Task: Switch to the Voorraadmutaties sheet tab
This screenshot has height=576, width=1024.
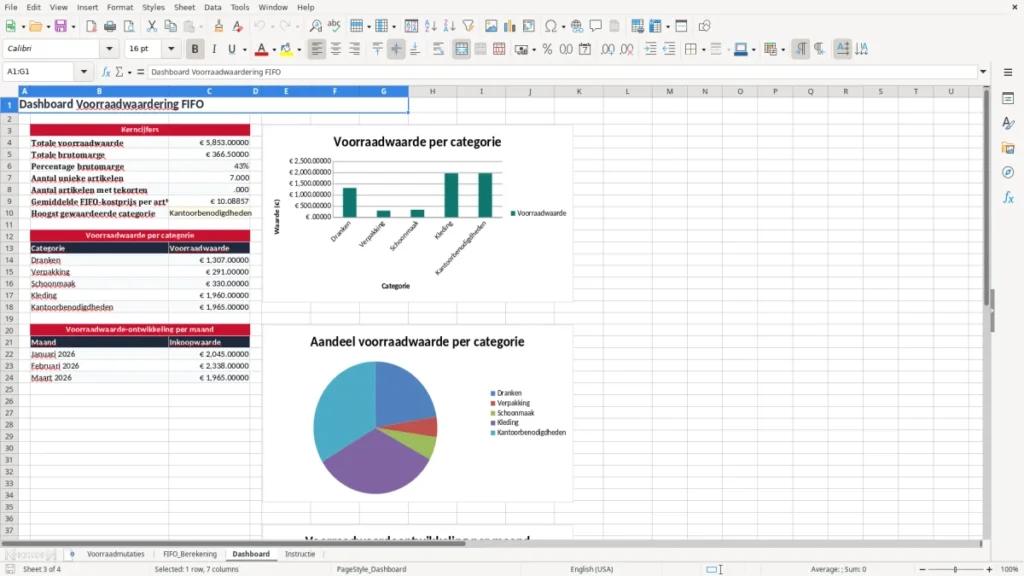Action: pyautogui.click(x=116, y=554)
